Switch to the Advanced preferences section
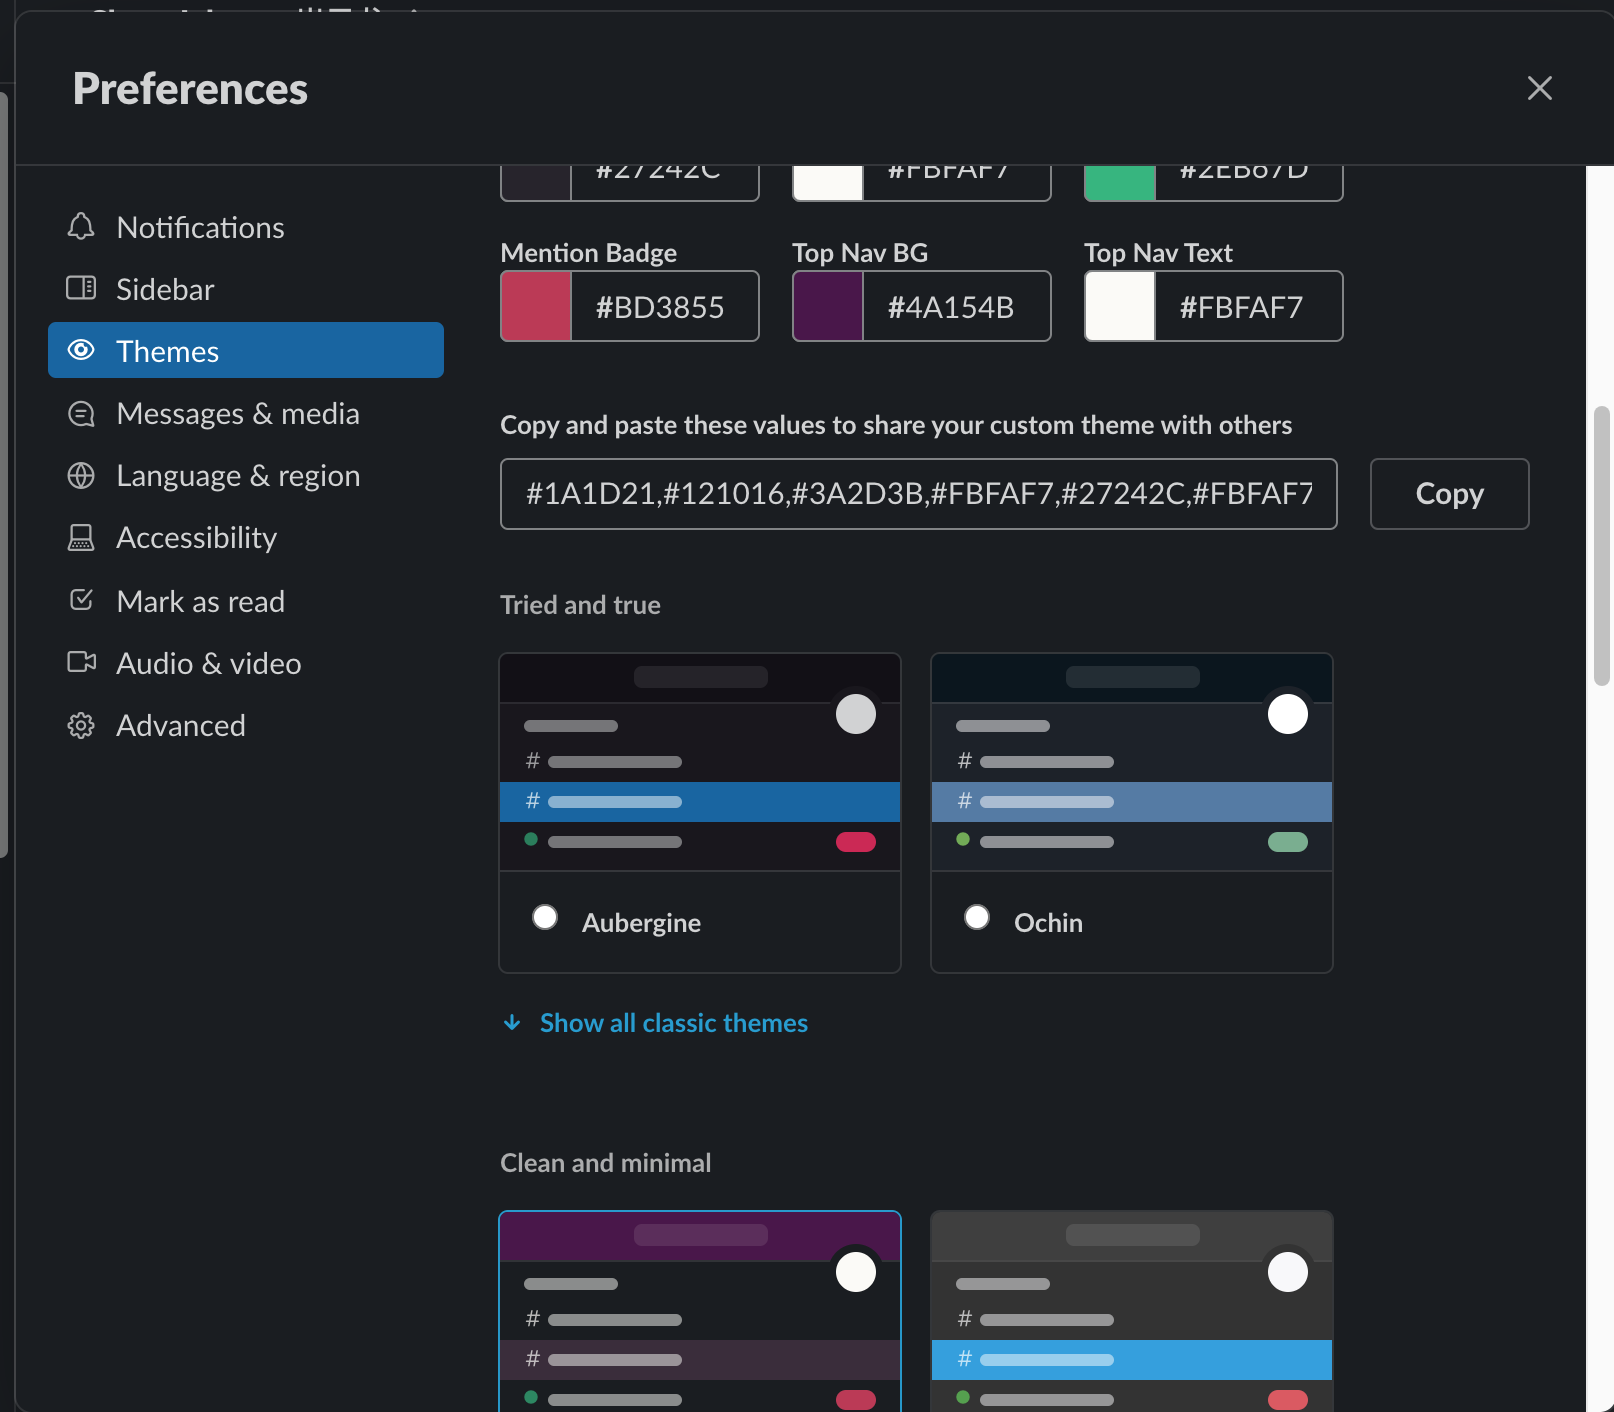Image resolution: width=1614 pixels, height=1412 pixels. coord(180,725)
